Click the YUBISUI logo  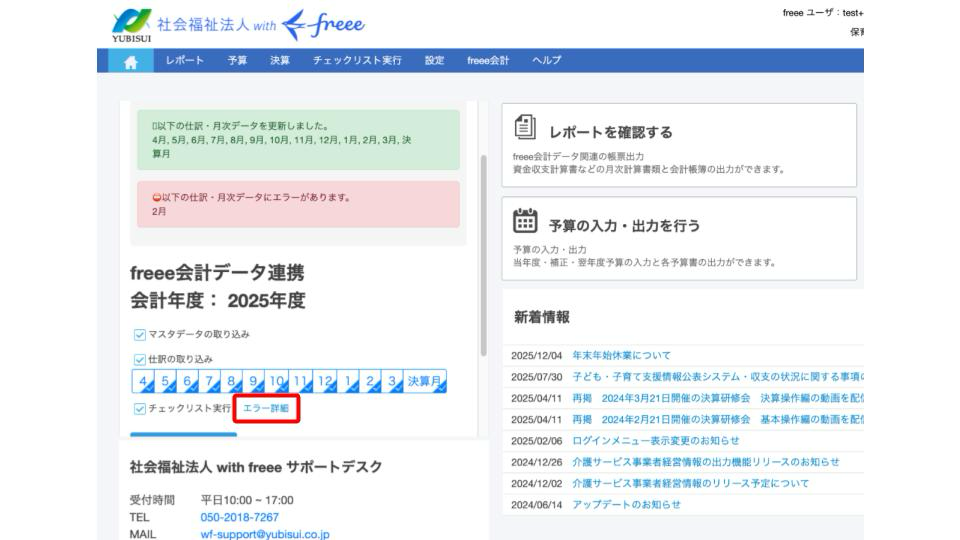pyautogui.click(x=131, y=26)
